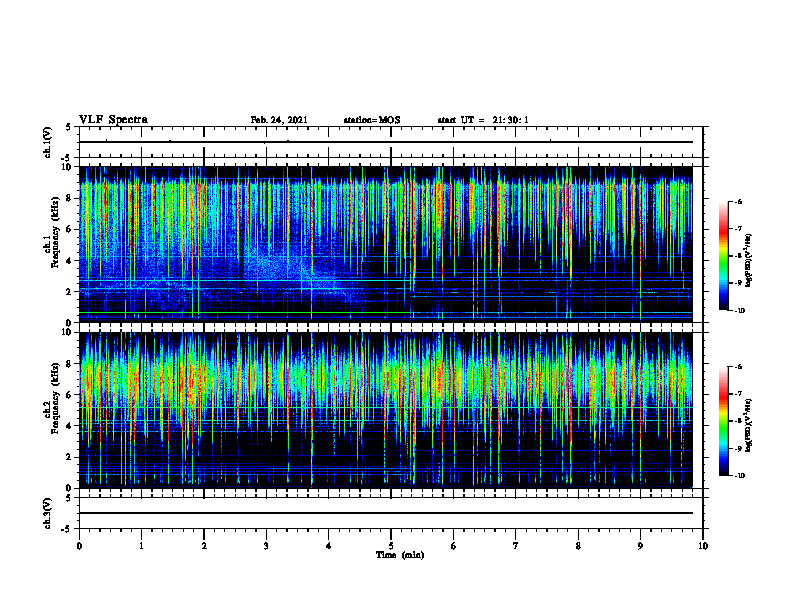Viewport: 792px width, 612px height.
Task: Click the ch.1 spectrogram color scale bar
Action: 723,256
